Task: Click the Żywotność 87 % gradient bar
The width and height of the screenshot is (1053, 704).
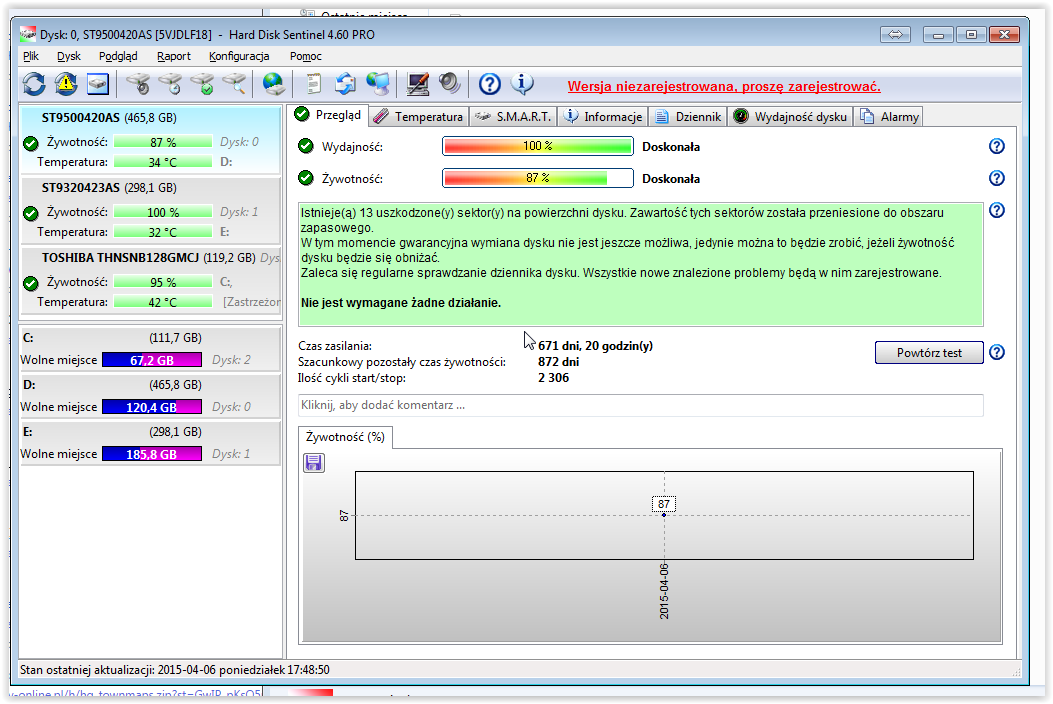Action: (538, 178)
